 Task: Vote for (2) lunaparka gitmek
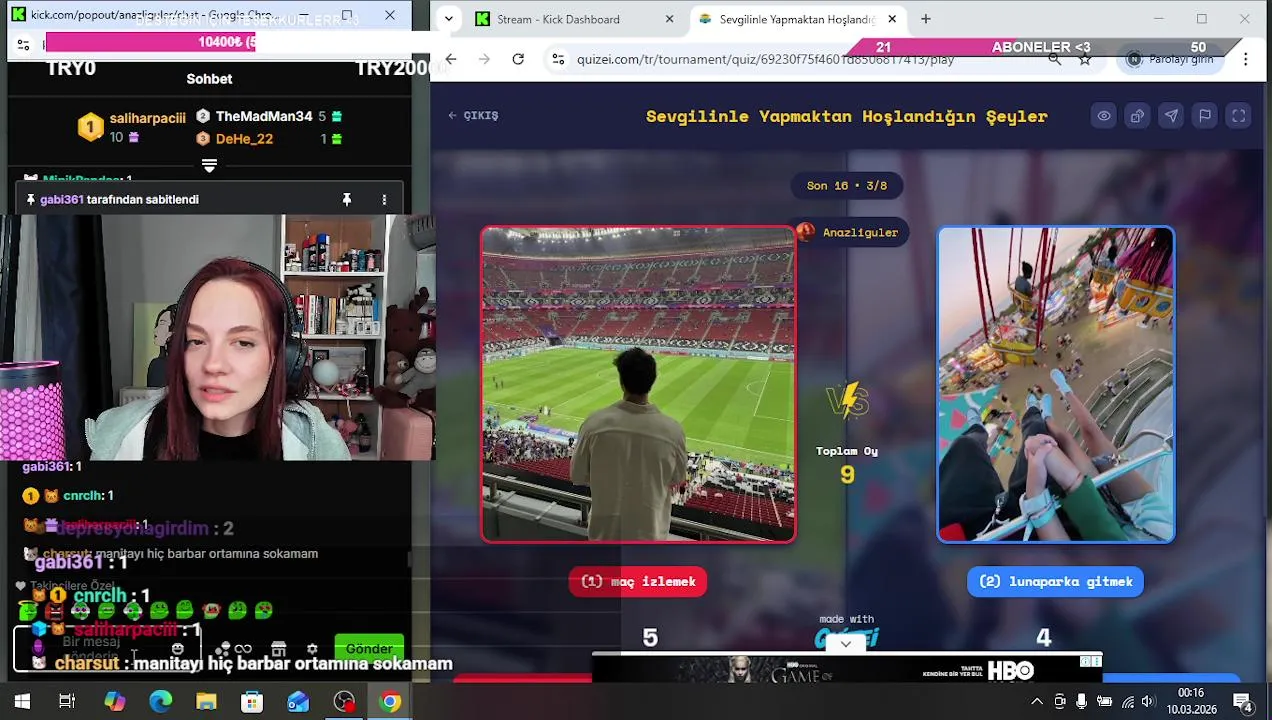(x=1055, y=582)
